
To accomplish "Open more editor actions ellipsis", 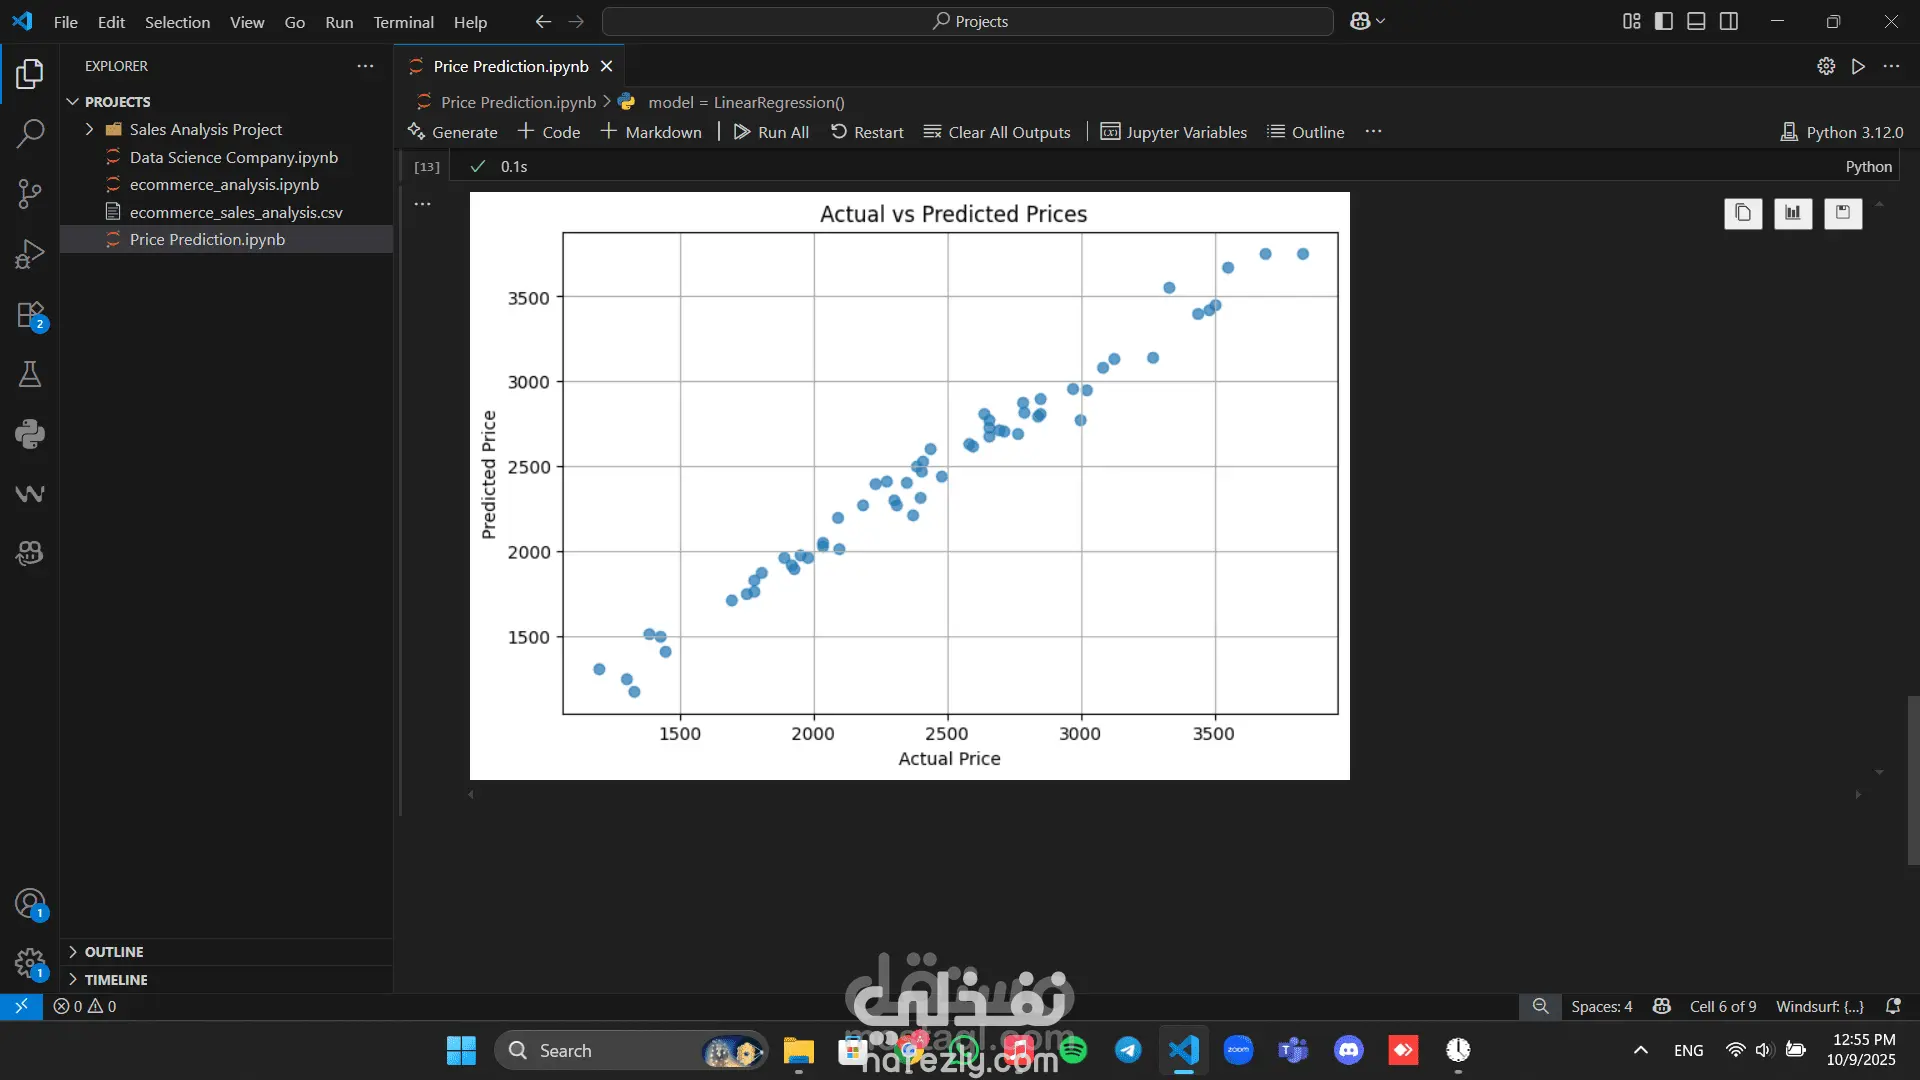I will click(1891, 66).
